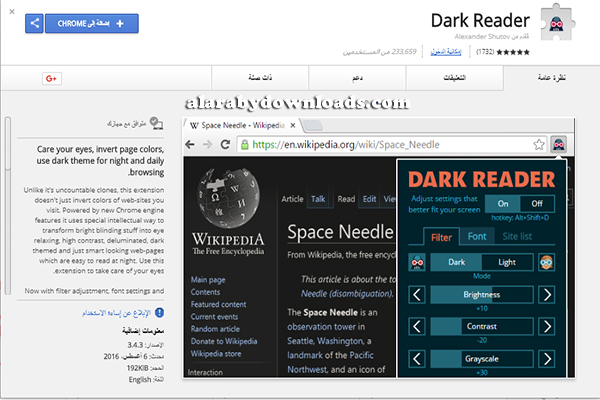600x400 pixels.
Task: Click the share icon button
Action: [34, 23]
